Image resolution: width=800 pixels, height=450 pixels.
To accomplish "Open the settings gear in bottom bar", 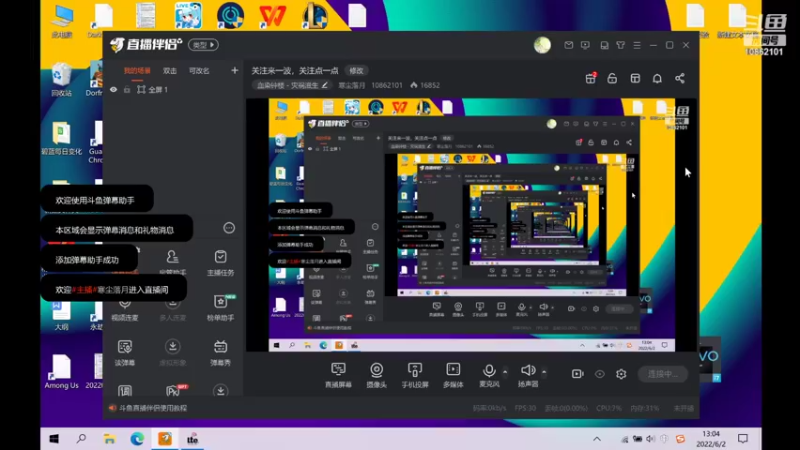I will (621, 374).
